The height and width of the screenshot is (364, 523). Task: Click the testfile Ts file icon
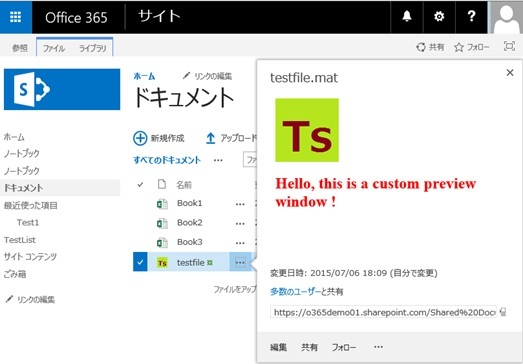[x=162, y=263]
